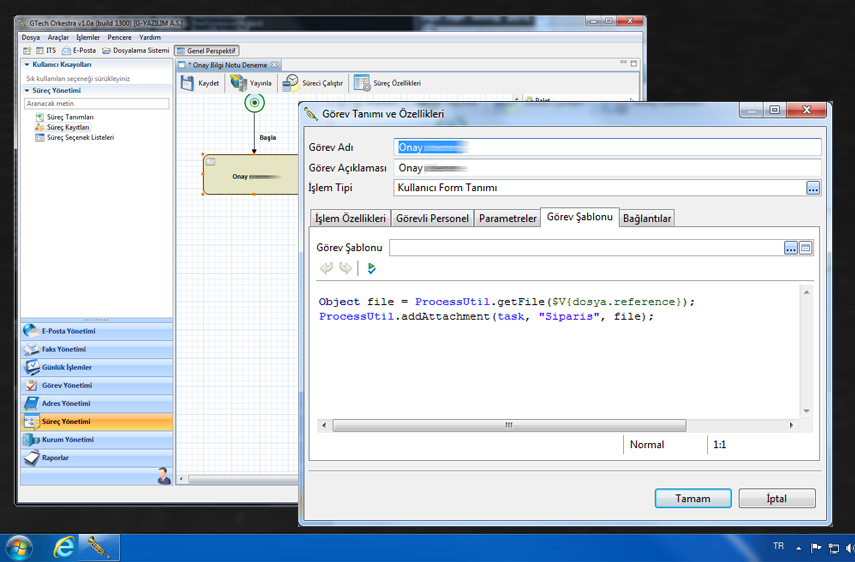The image size is (855, 562).
Task: Click the code editor horizontal scrollbar thumb
Action: 509,425
